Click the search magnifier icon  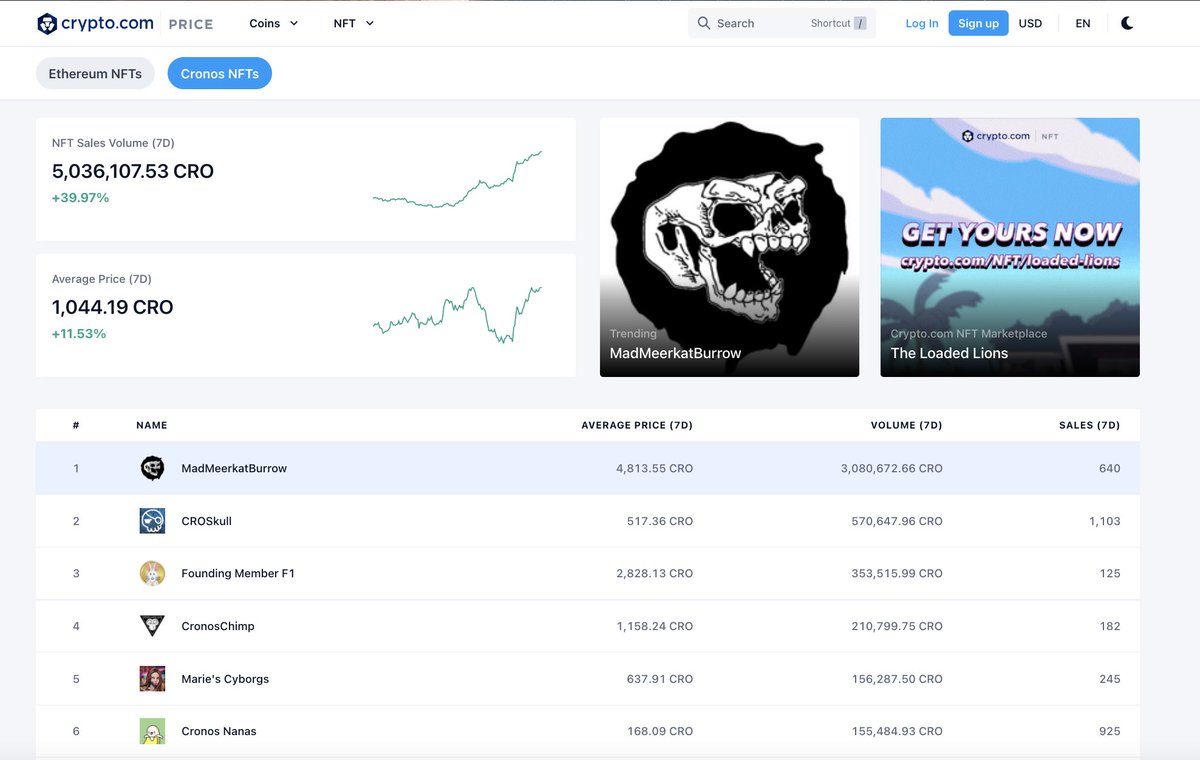tap(704, 23)
